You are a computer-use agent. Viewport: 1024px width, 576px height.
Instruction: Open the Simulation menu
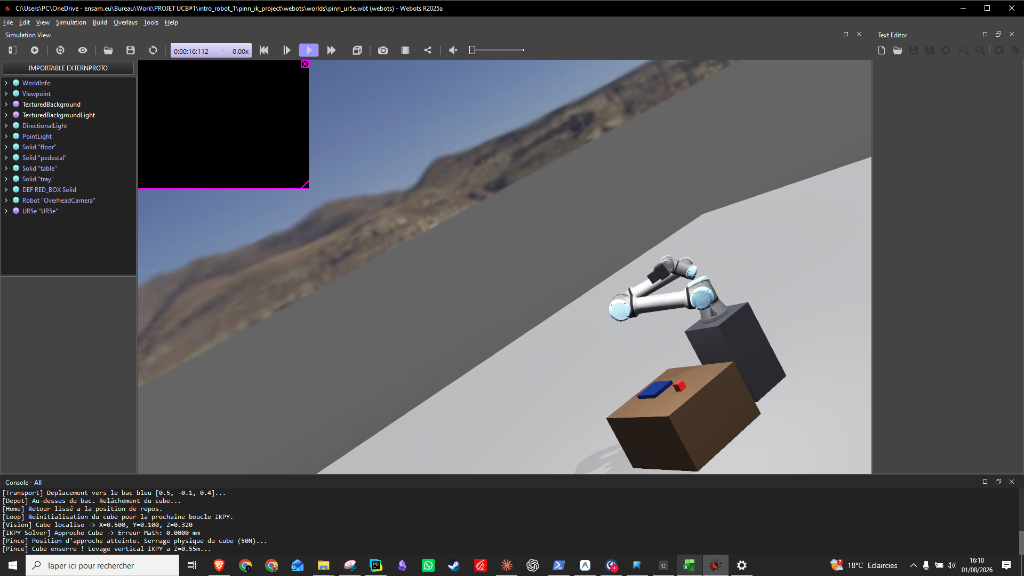pyautogui.click(x=71, y=22)
